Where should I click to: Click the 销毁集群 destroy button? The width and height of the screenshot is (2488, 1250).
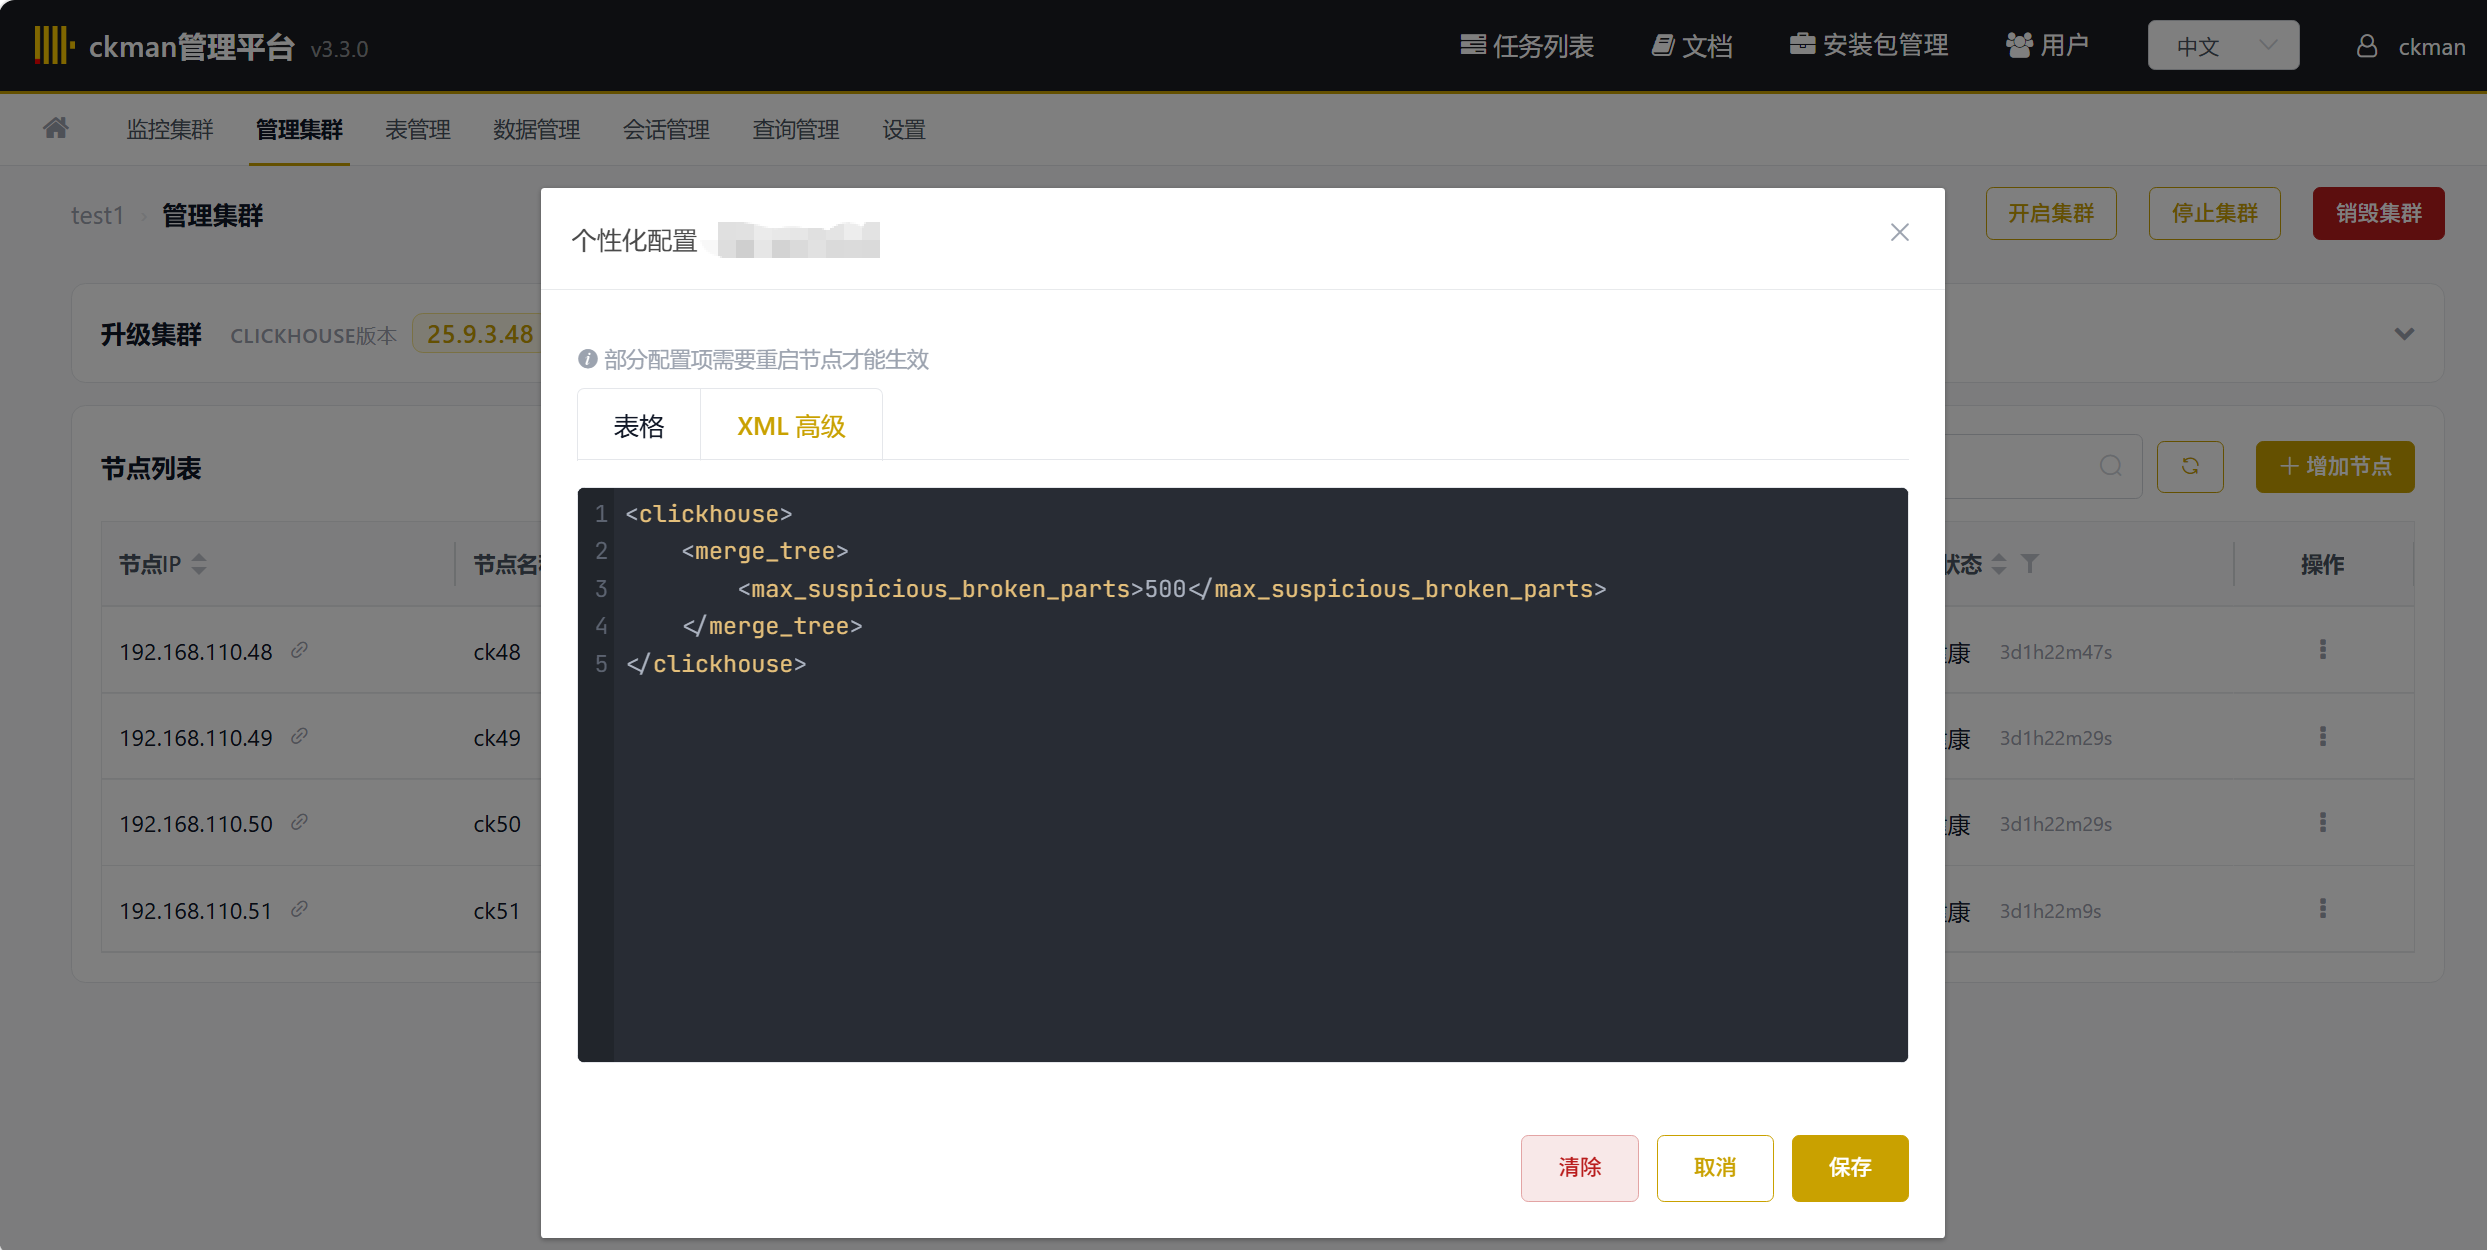[2379, 213]
